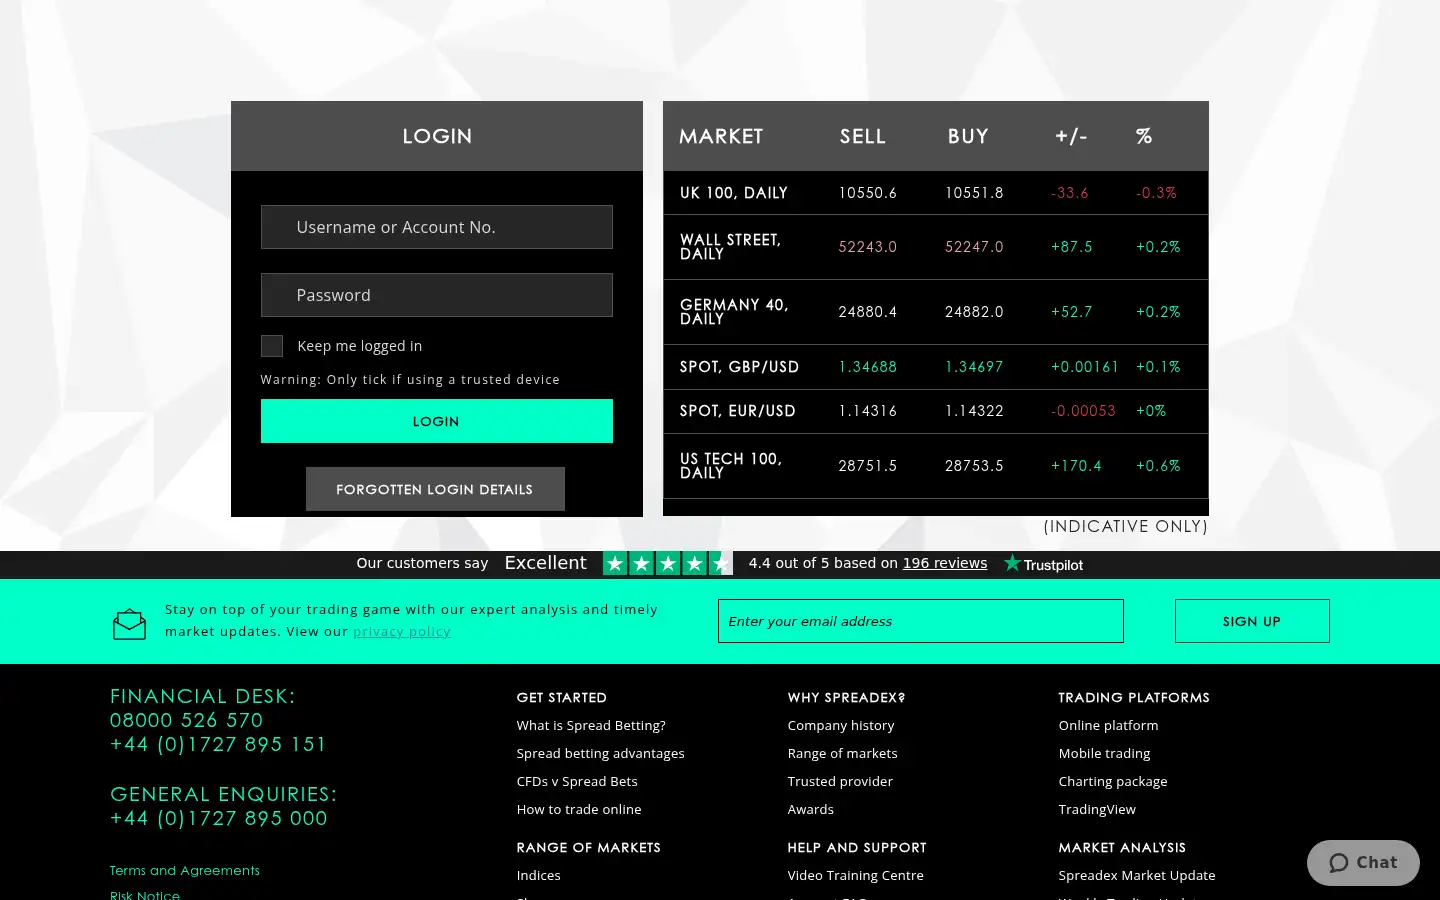Open Trusted provider link
This screenshot has width=1440, height=900.
[840, 781]
